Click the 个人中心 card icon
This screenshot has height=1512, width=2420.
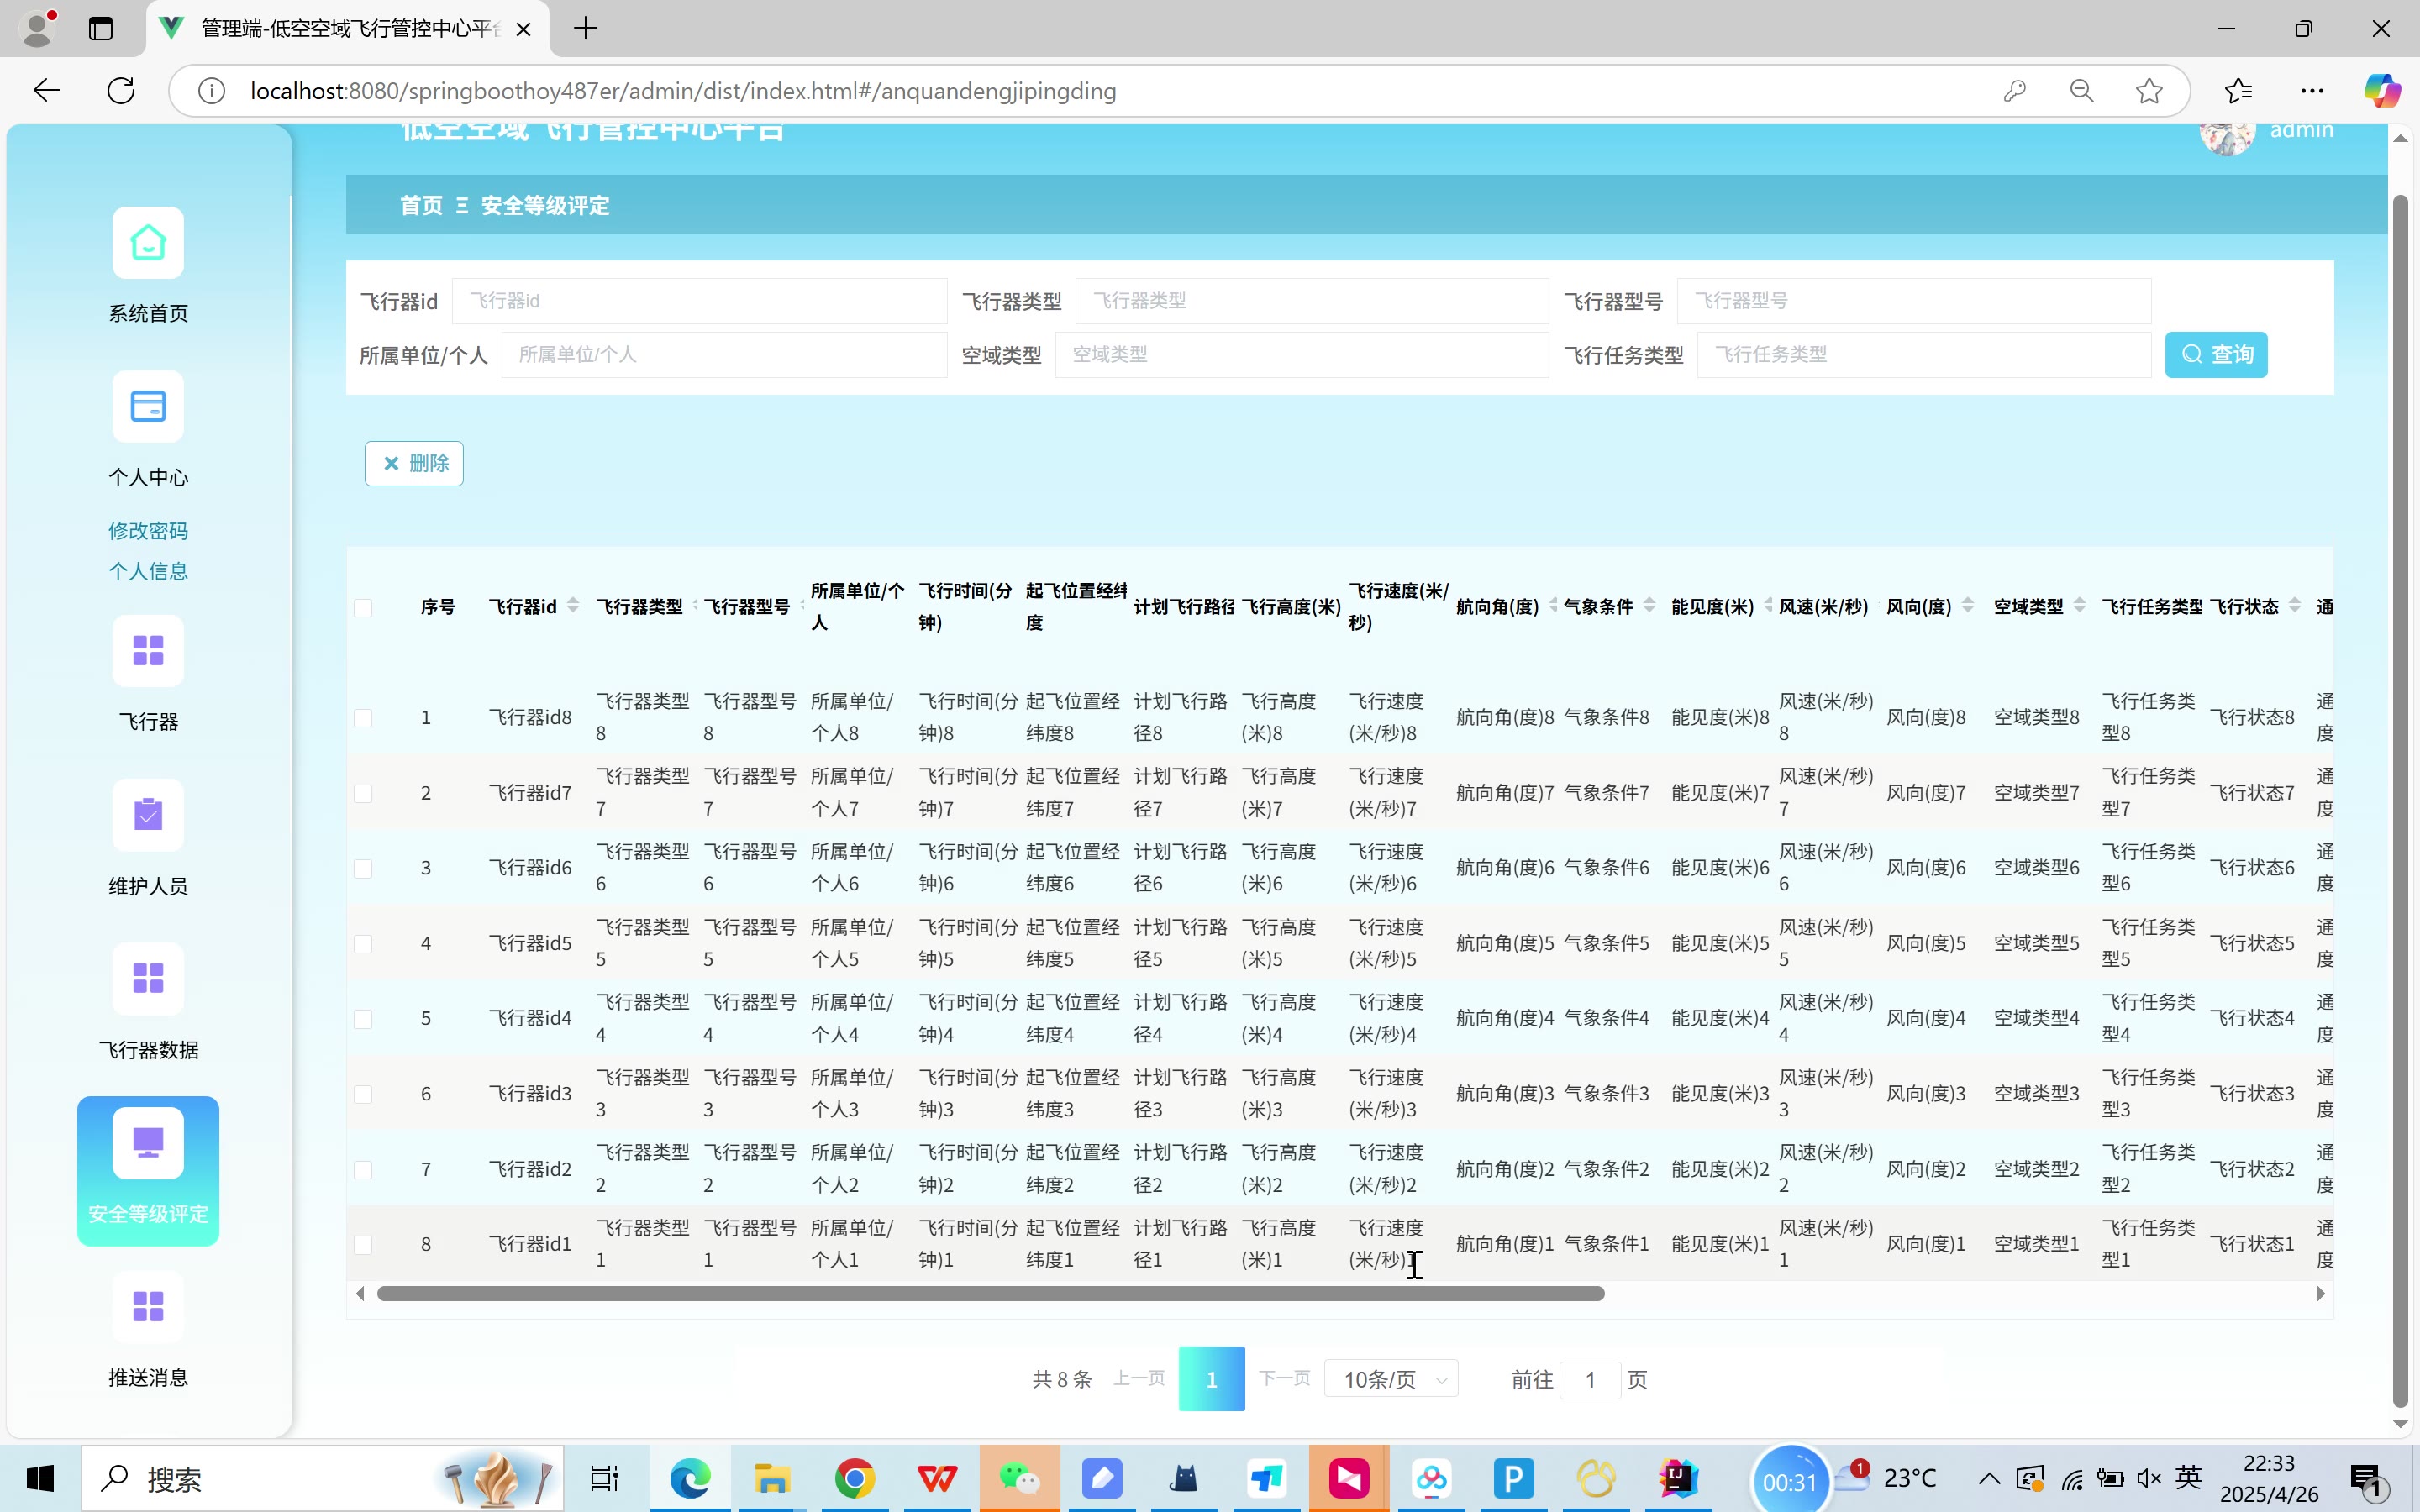tap(148, 407)
